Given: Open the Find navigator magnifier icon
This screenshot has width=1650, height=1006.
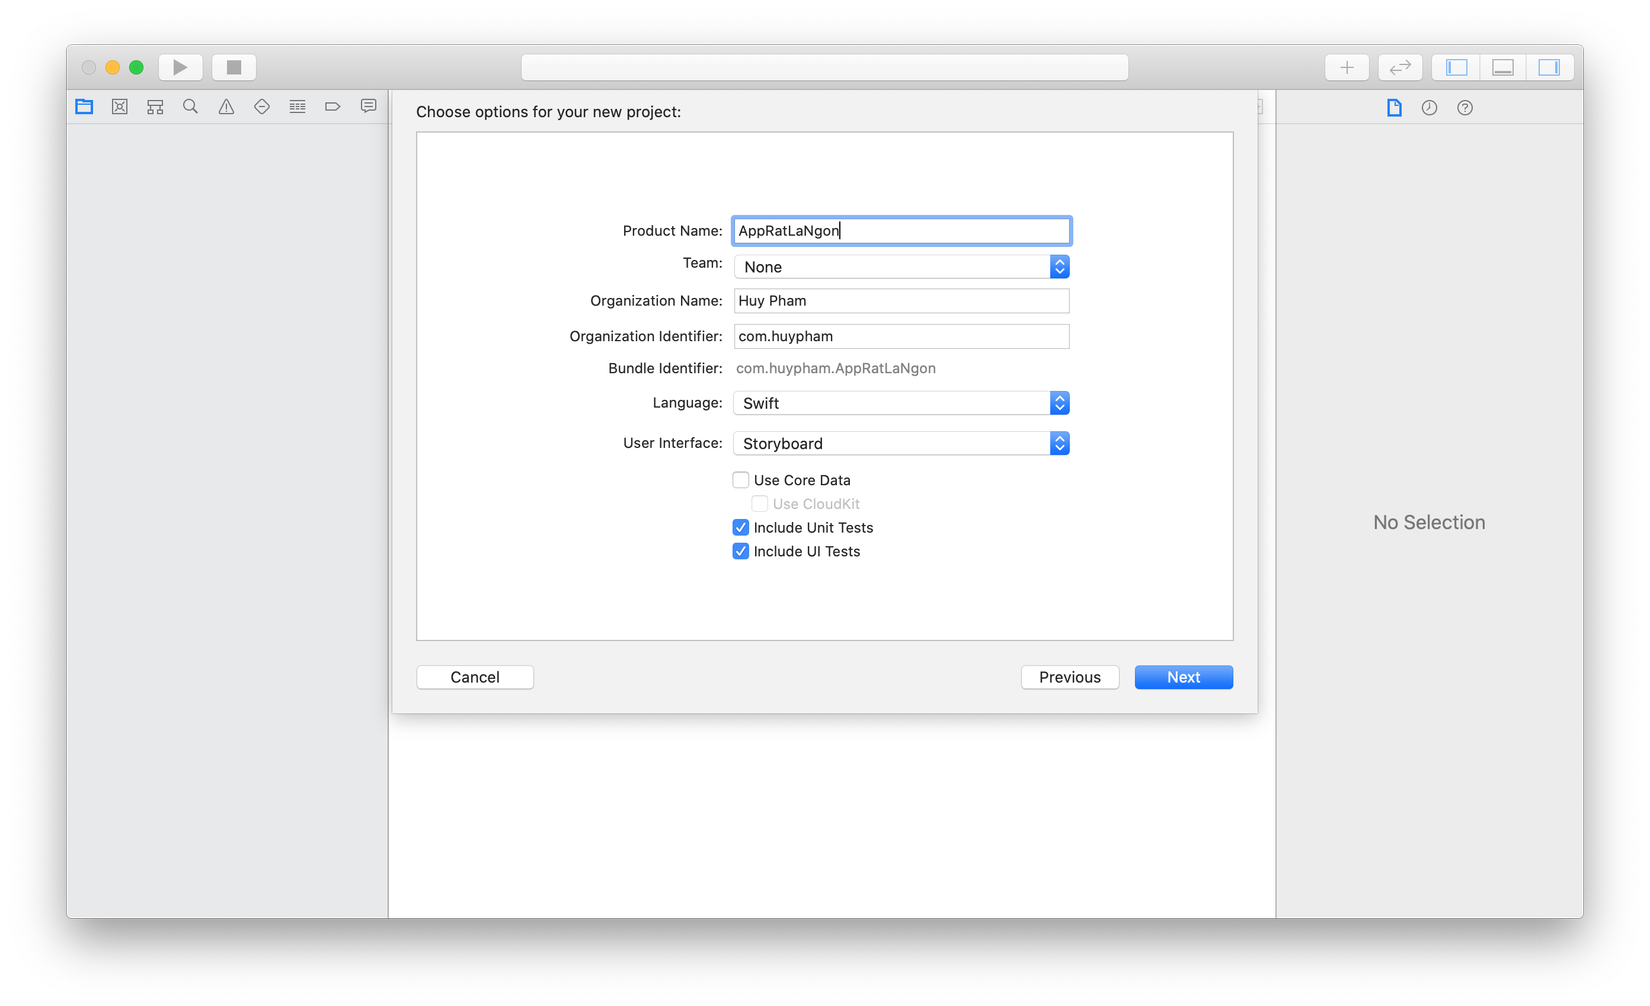Looking at the screenshot, I should pyautogui.click(x=190, y=107).
